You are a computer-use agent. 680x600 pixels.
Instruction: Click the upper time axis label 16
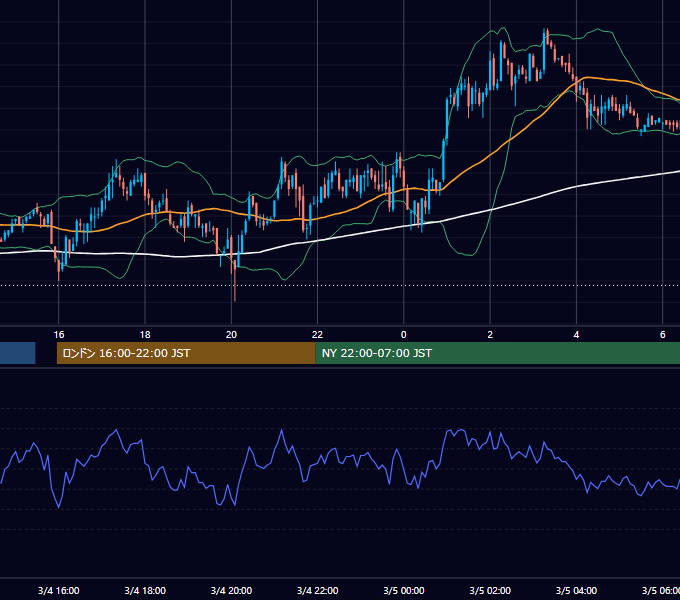pyautogui.click(x=59, y=335)
